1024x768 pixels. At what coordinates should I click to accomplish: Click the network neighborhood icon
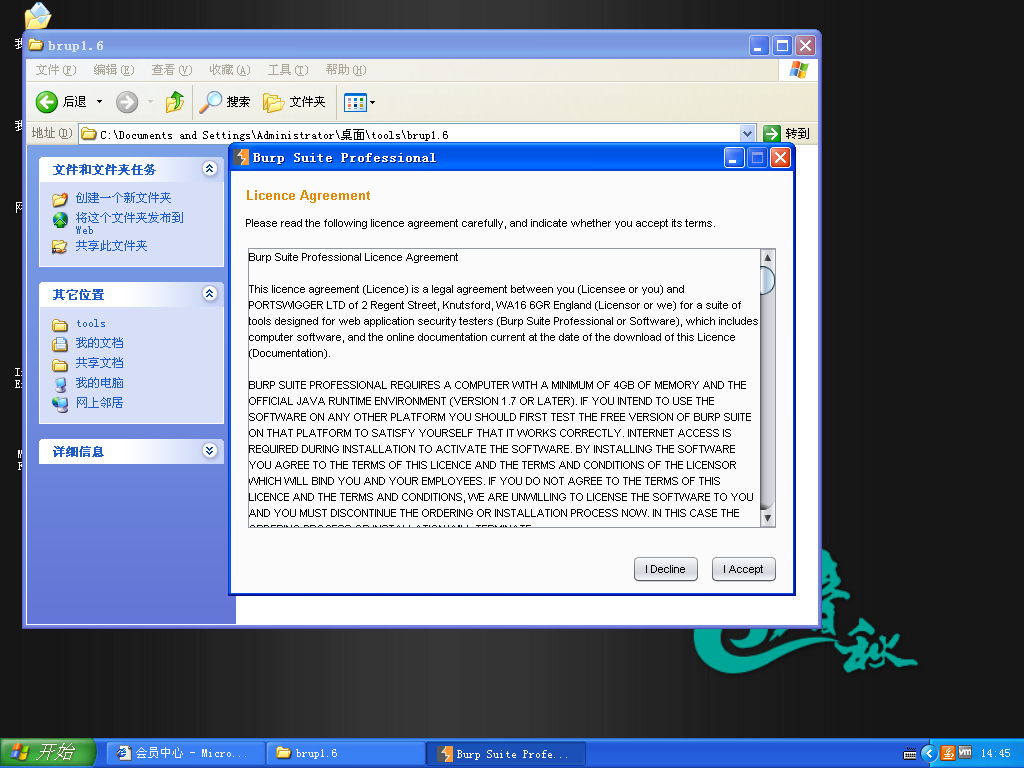click(60, 404)
